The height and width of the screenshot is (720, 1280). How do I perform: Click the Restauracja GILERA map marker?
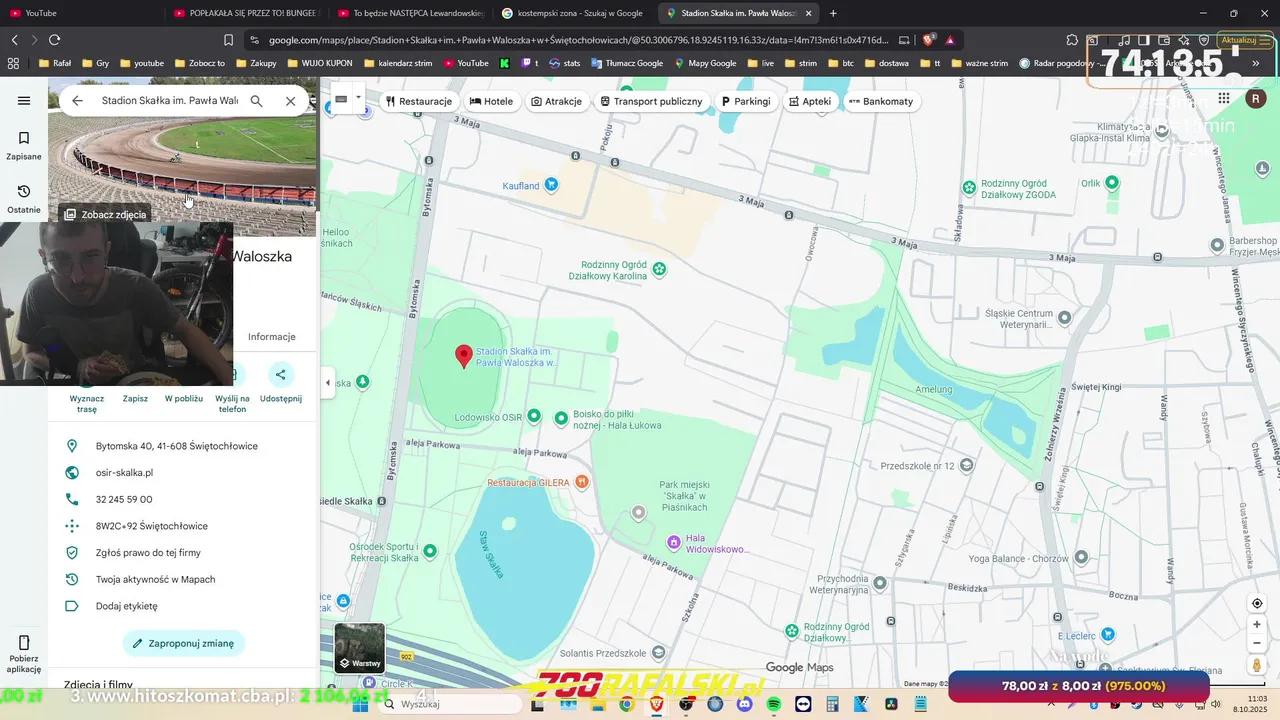point(582,482)
